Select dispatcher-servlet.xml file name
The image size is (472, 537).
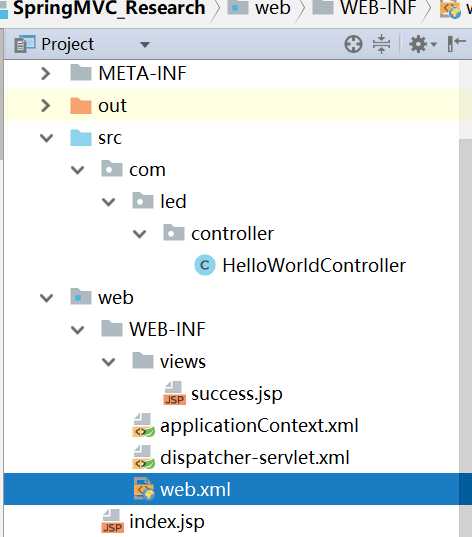[x=255, y=458]
